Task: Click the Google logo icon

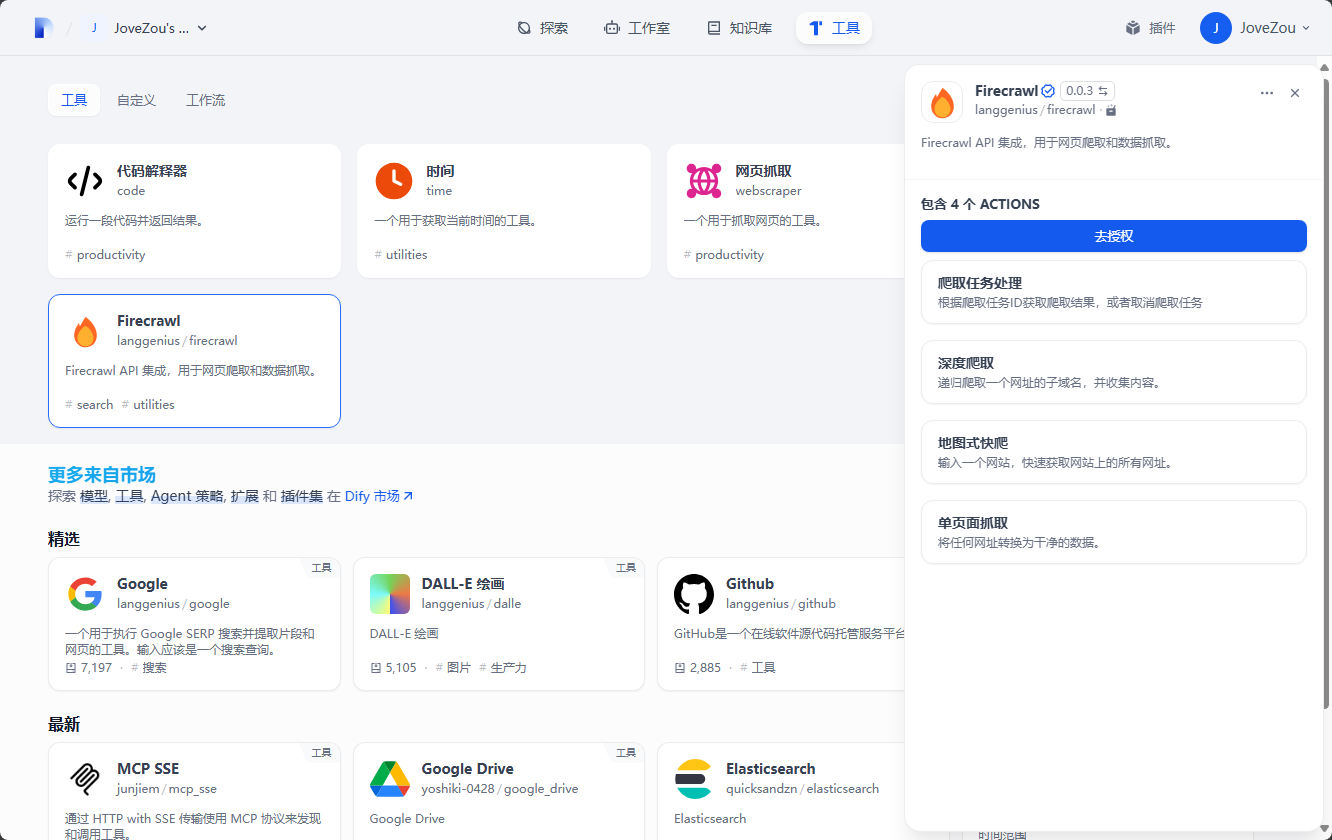Action: 85,594
